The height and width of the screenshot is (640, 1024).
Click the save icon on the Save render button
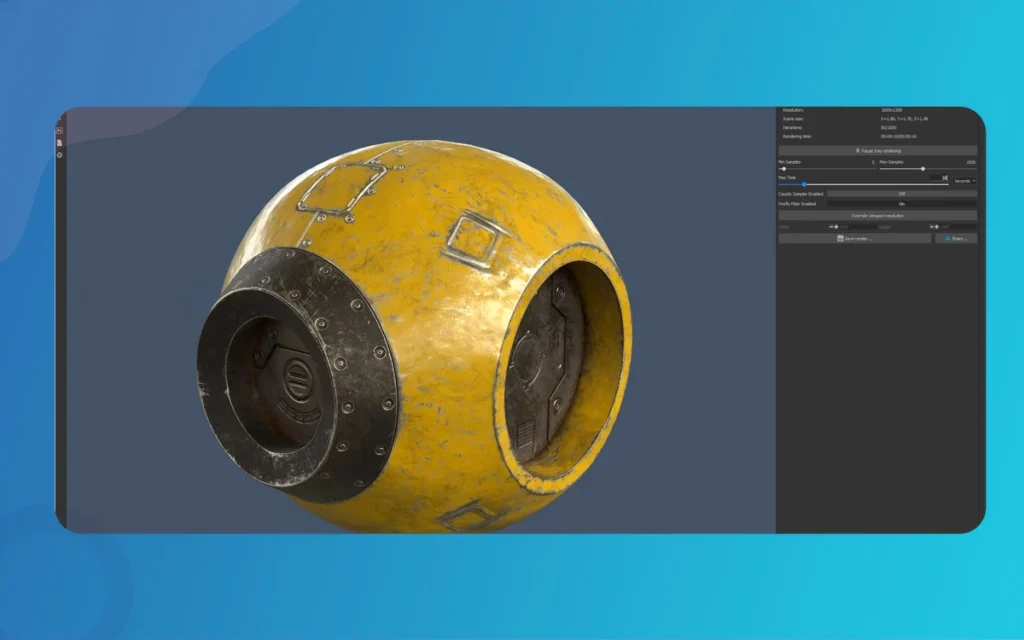840,238
